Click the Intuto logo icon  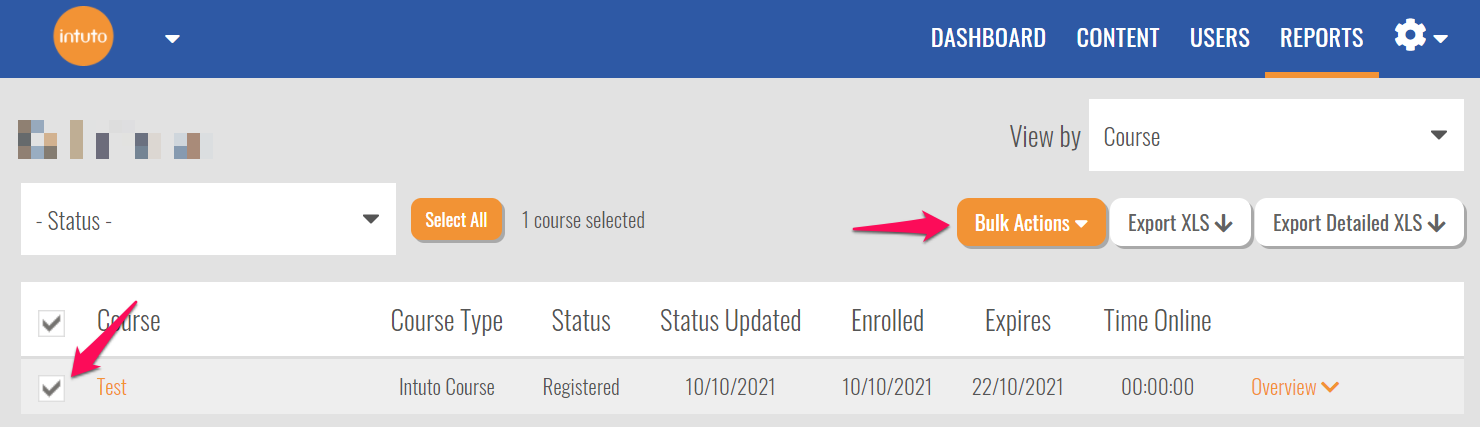tap(84, 38)
